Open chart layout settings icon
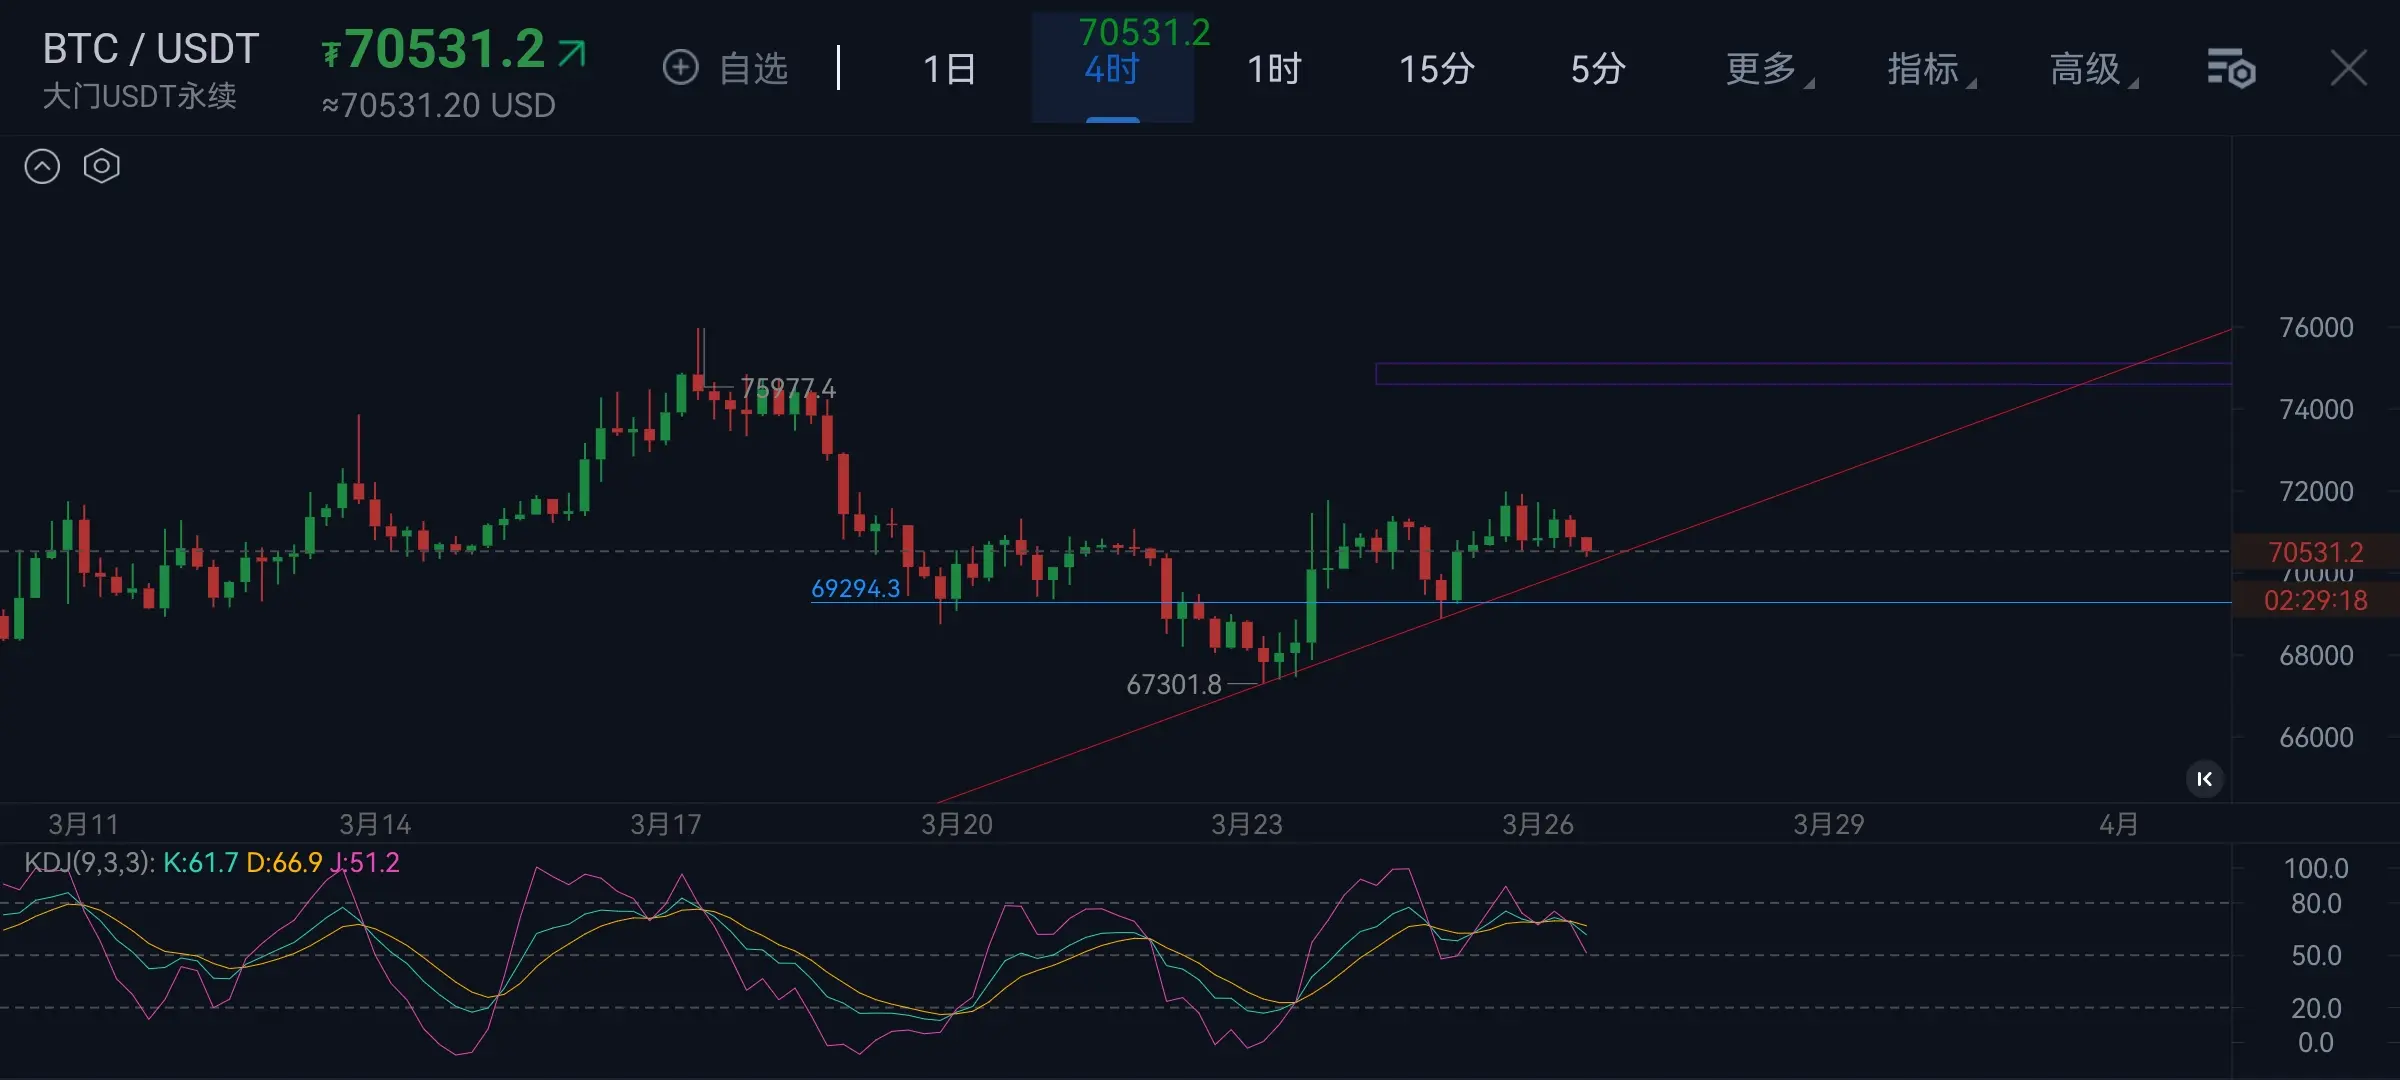 tap(2230, 69)
